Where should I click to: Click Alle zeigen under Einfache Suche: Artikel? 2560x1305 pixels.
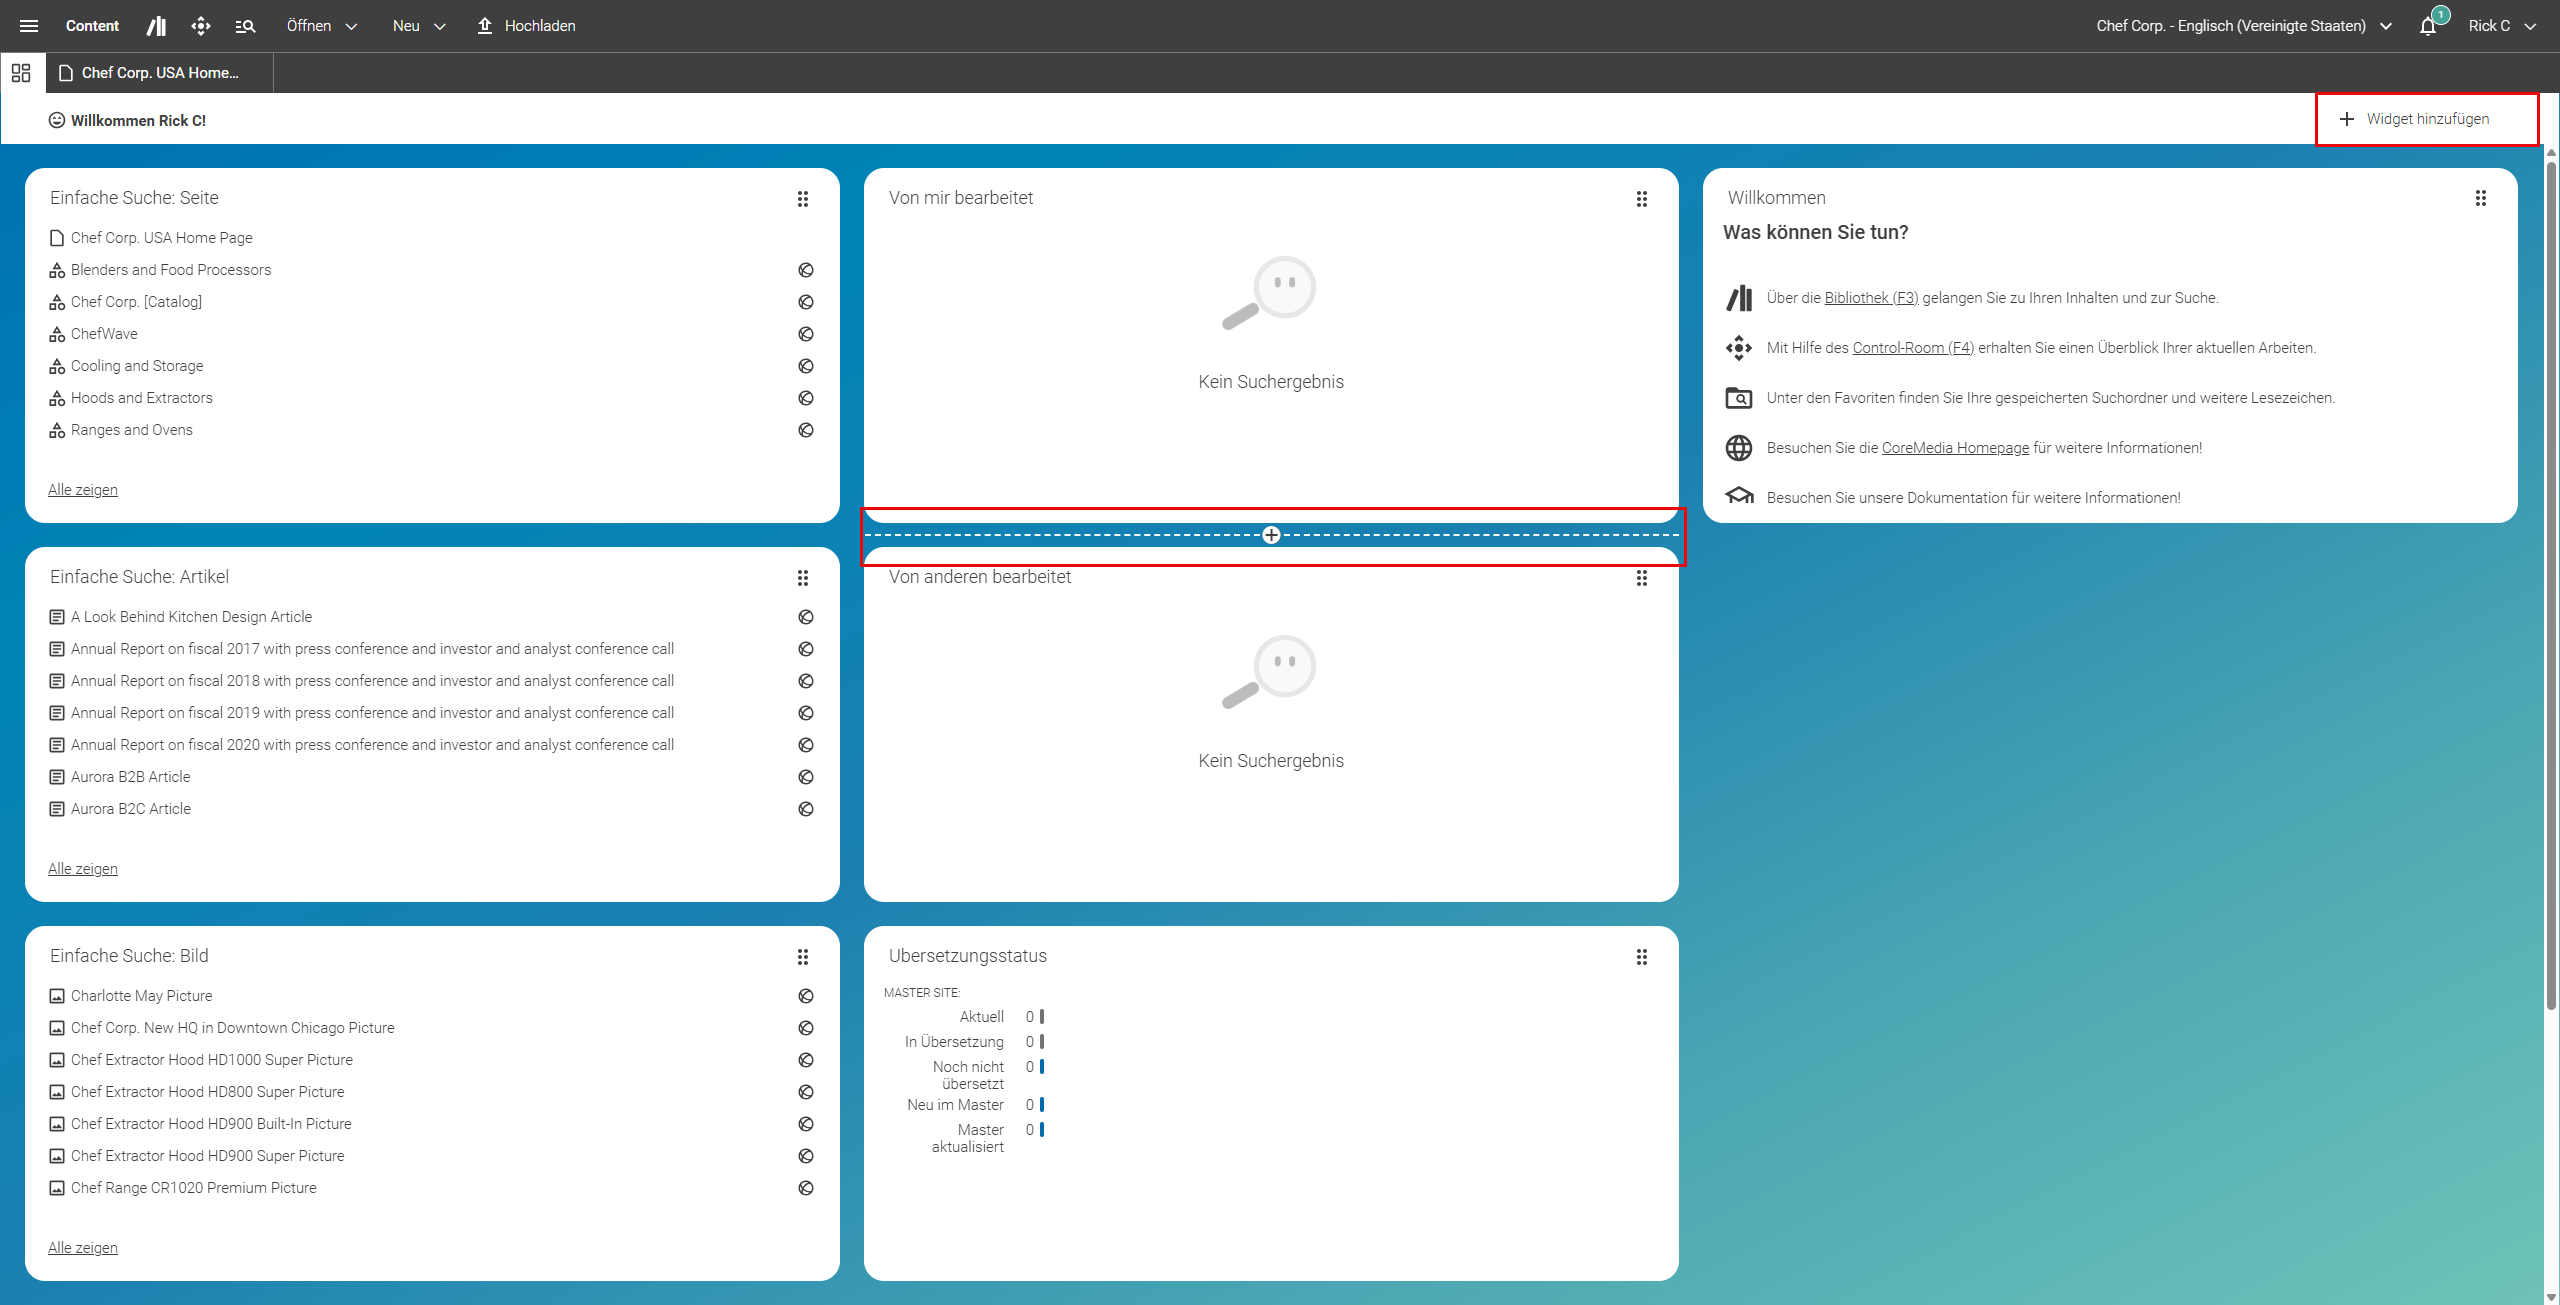pyautogui.click(x=83, y=869)
